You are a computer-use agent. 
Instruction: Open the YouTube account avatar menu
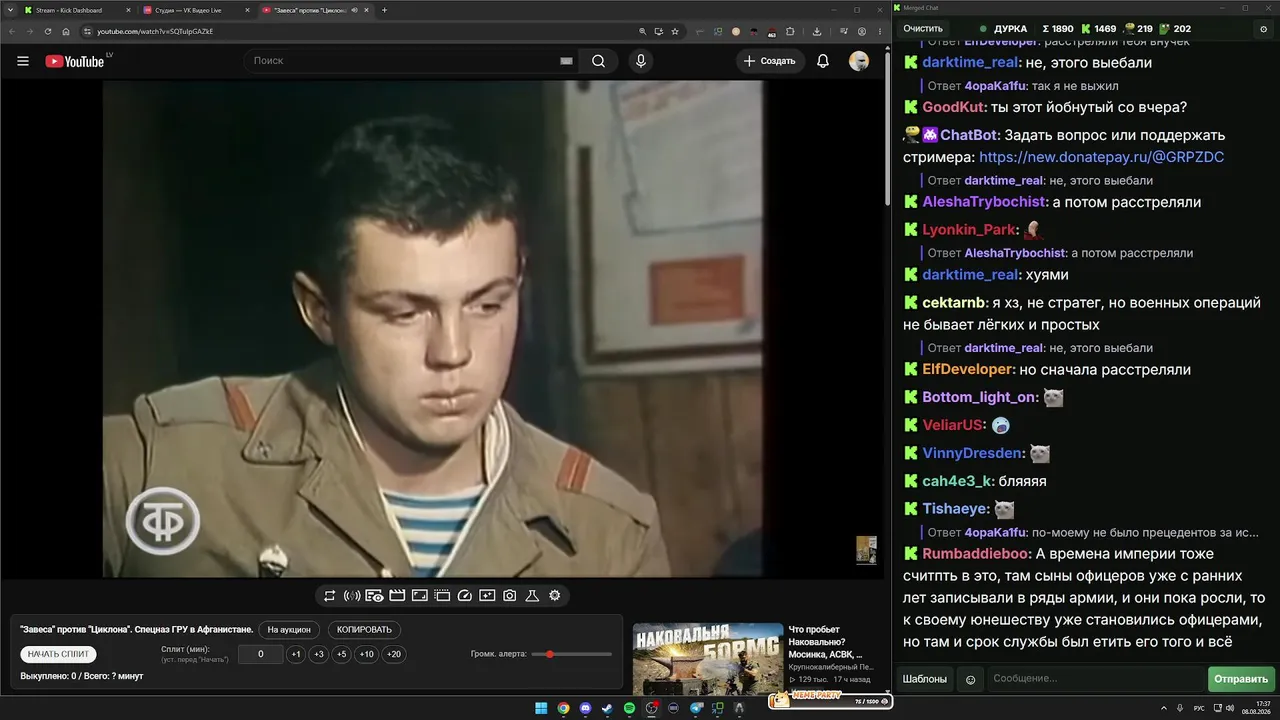[859, 61]
